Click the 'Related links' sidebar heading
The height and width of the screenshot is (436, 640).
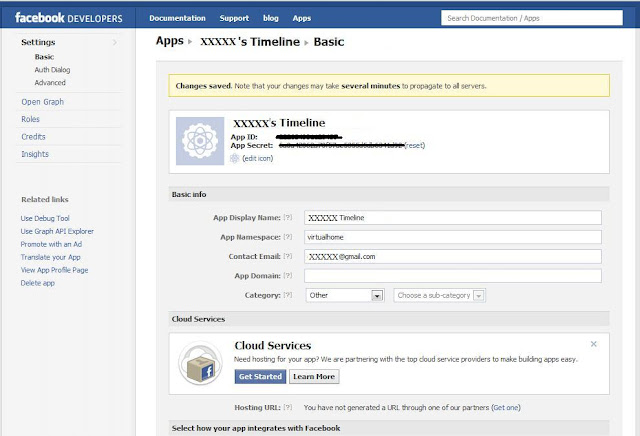45,199
